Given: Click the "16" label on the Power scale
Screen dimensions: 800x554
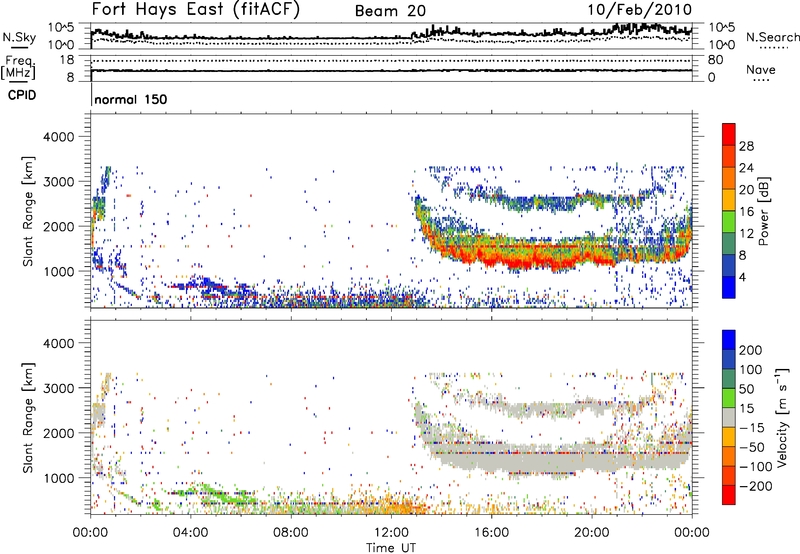Looking at the screenshot, I should point(746,212).
